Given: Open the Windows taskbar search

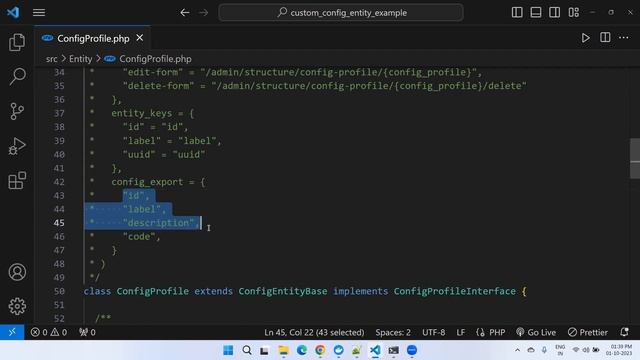Looking at the screenshot, I should tap(247, 350).
